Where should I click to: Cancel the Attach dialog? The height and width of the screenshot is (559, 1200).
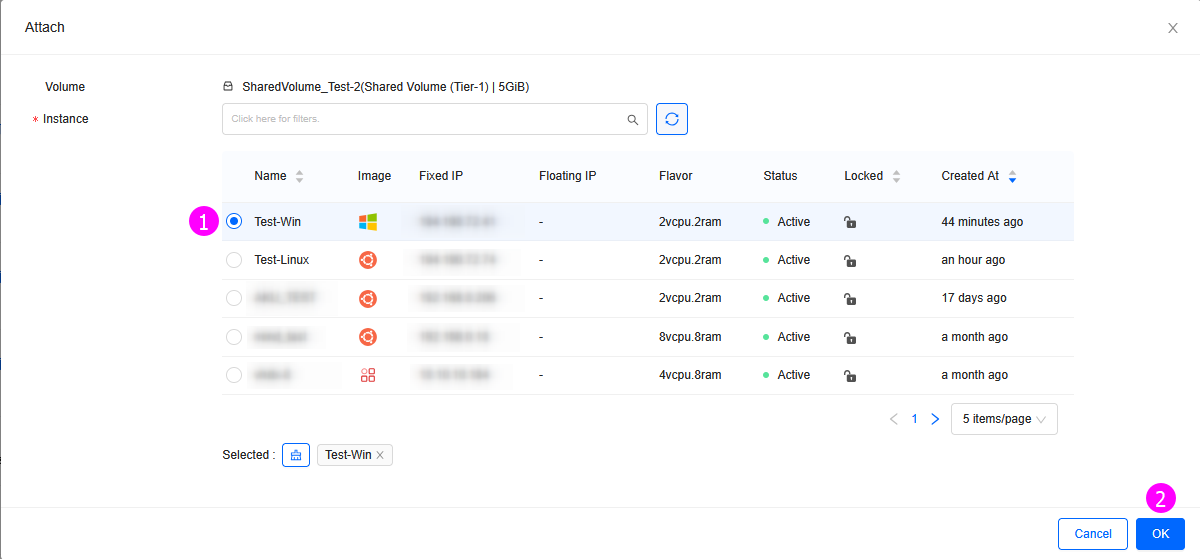click(1093, 534)
